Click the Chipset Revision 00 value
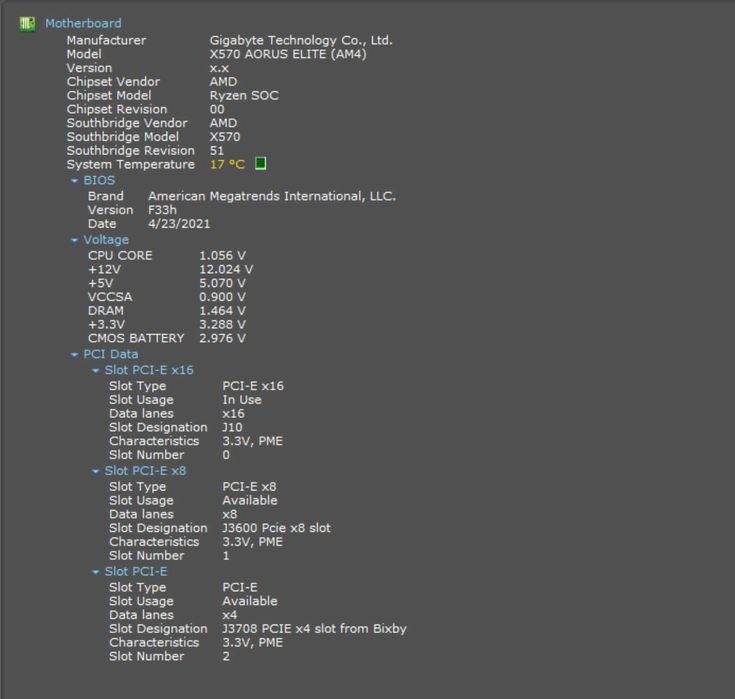This screenshot has height=699, width=735. point(217,109)
